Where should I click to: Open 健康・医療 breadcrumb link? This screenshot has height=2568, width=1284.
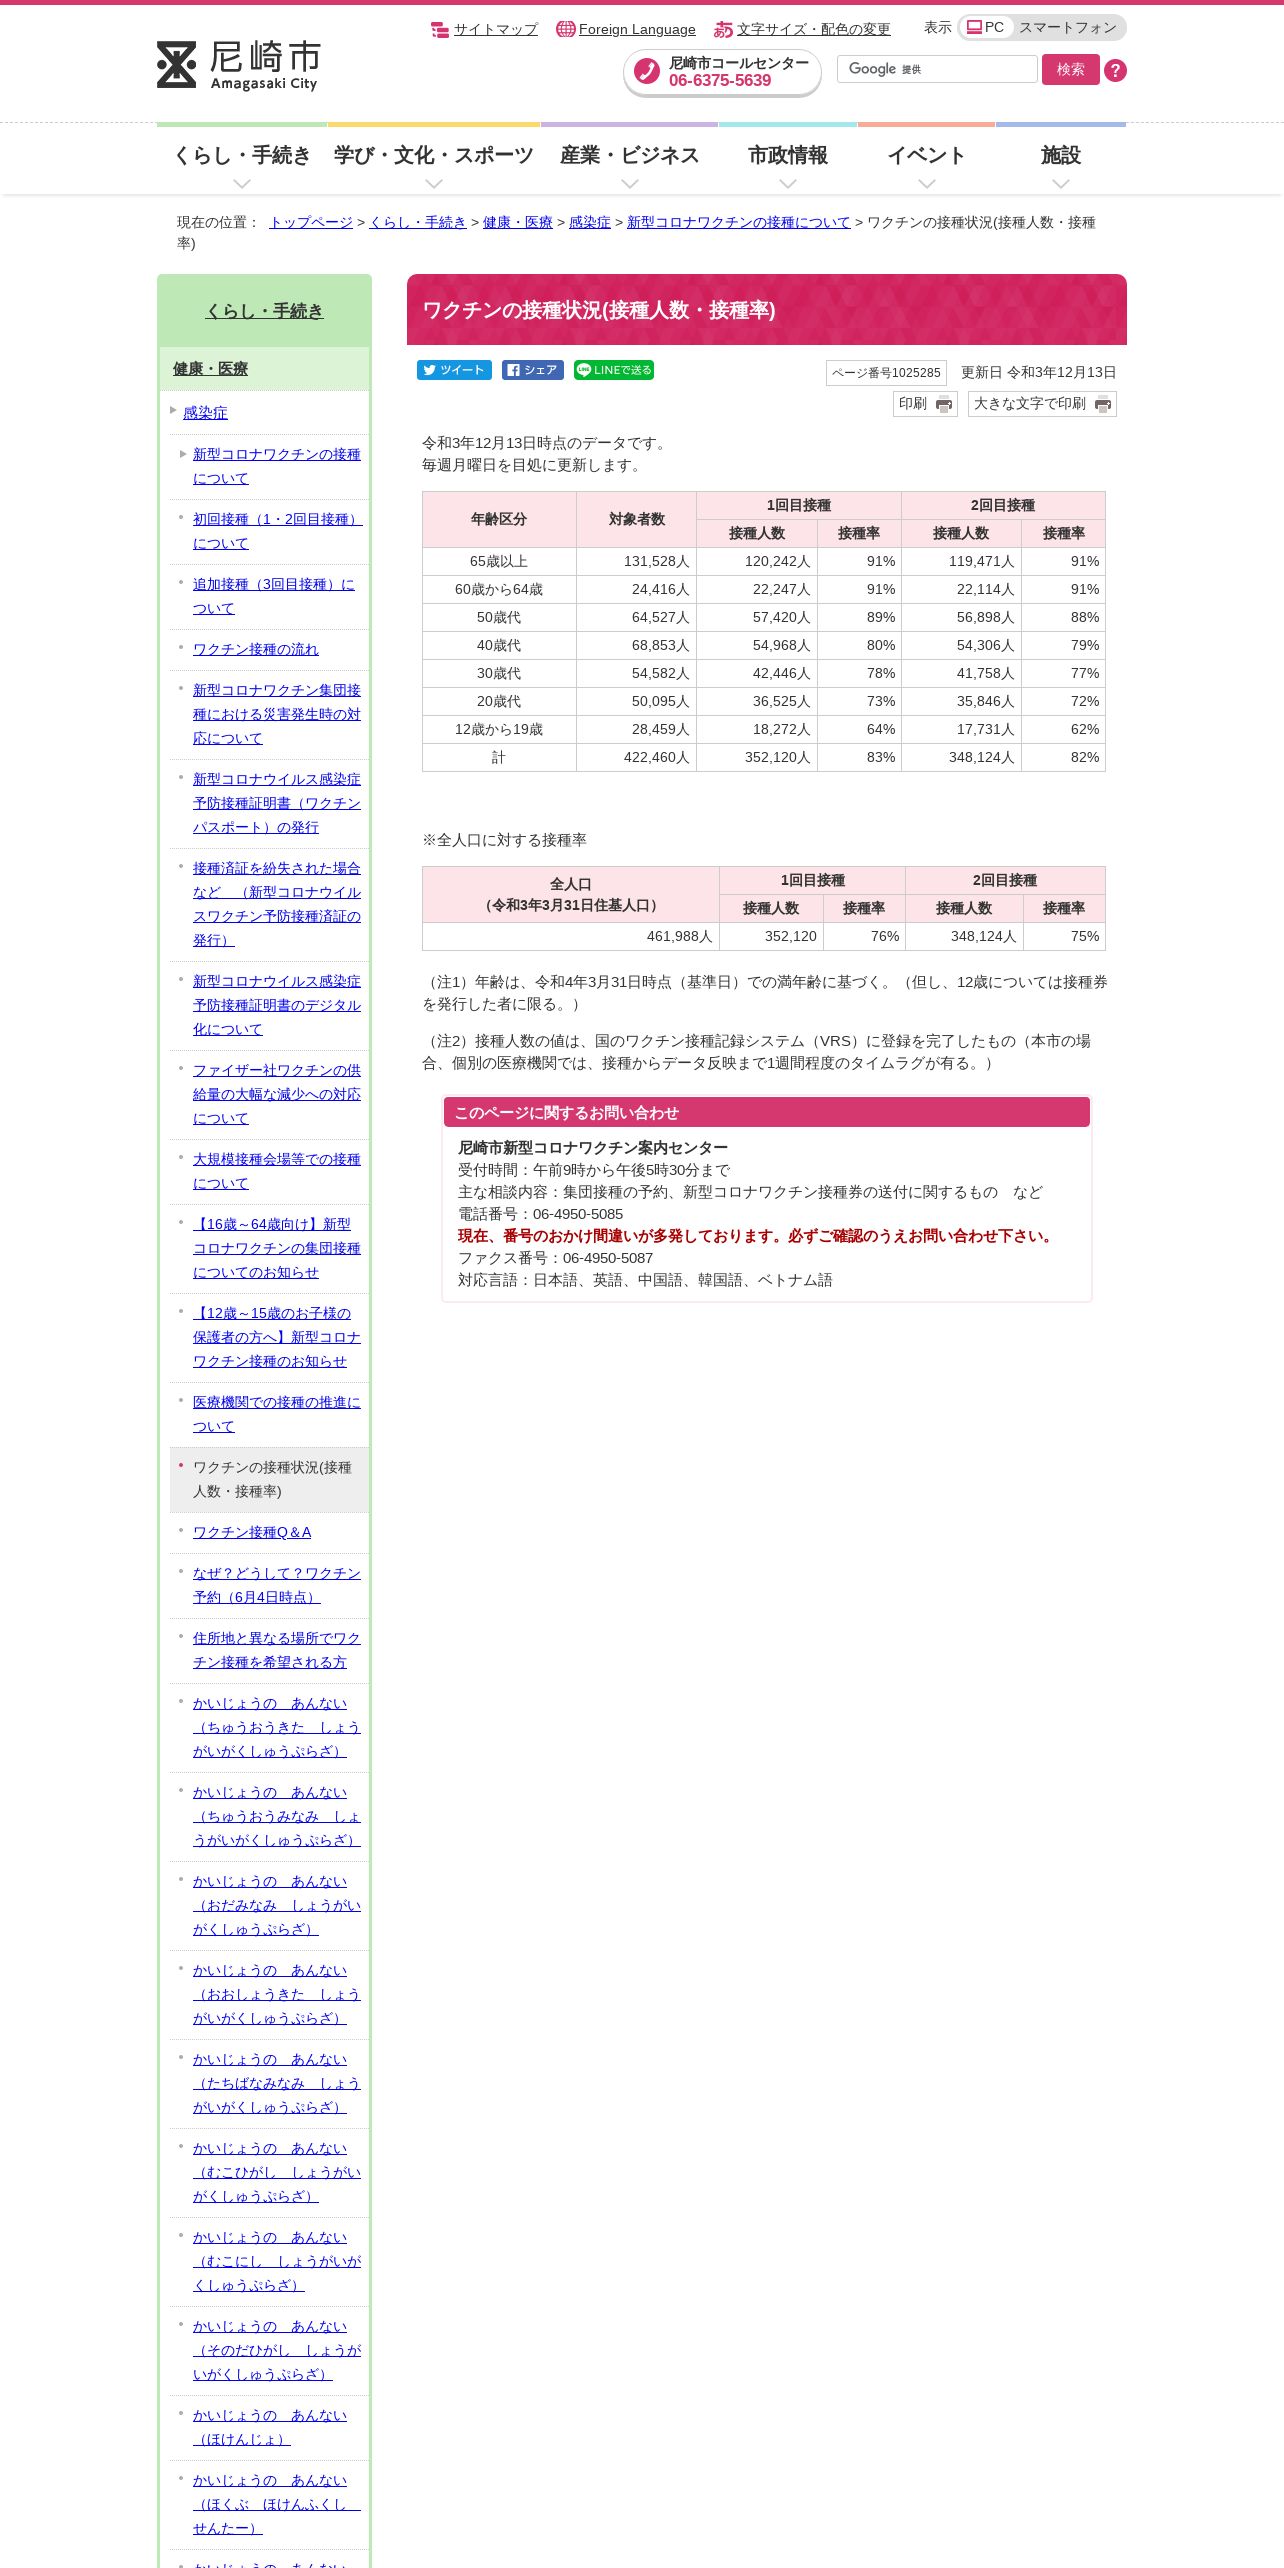[517, 222]
